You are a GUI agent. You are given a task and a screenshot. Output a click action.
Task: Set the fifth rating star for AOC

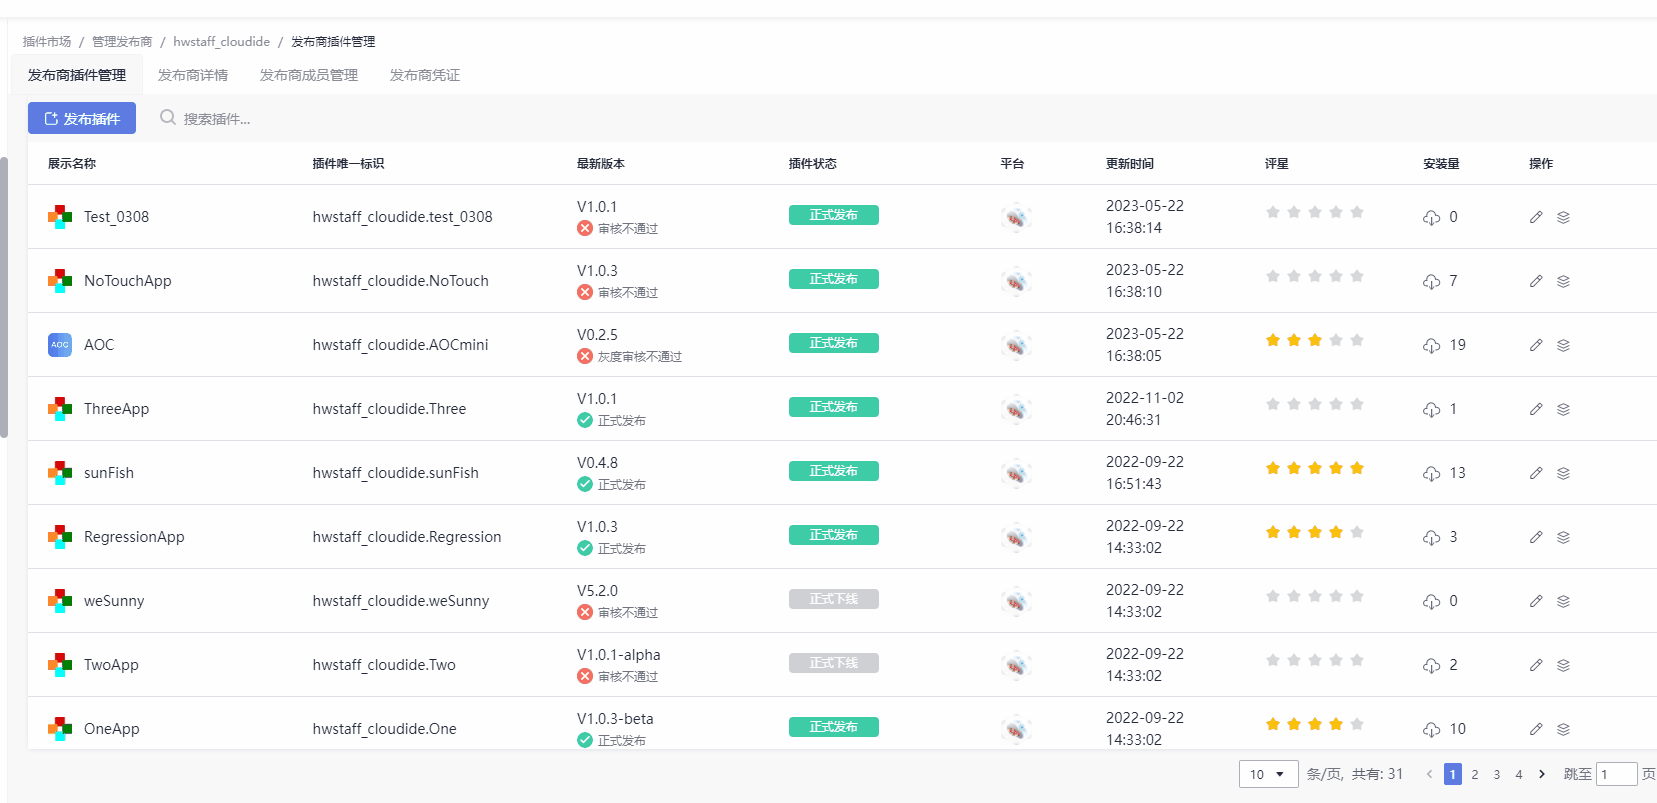tap(1357, 340)
